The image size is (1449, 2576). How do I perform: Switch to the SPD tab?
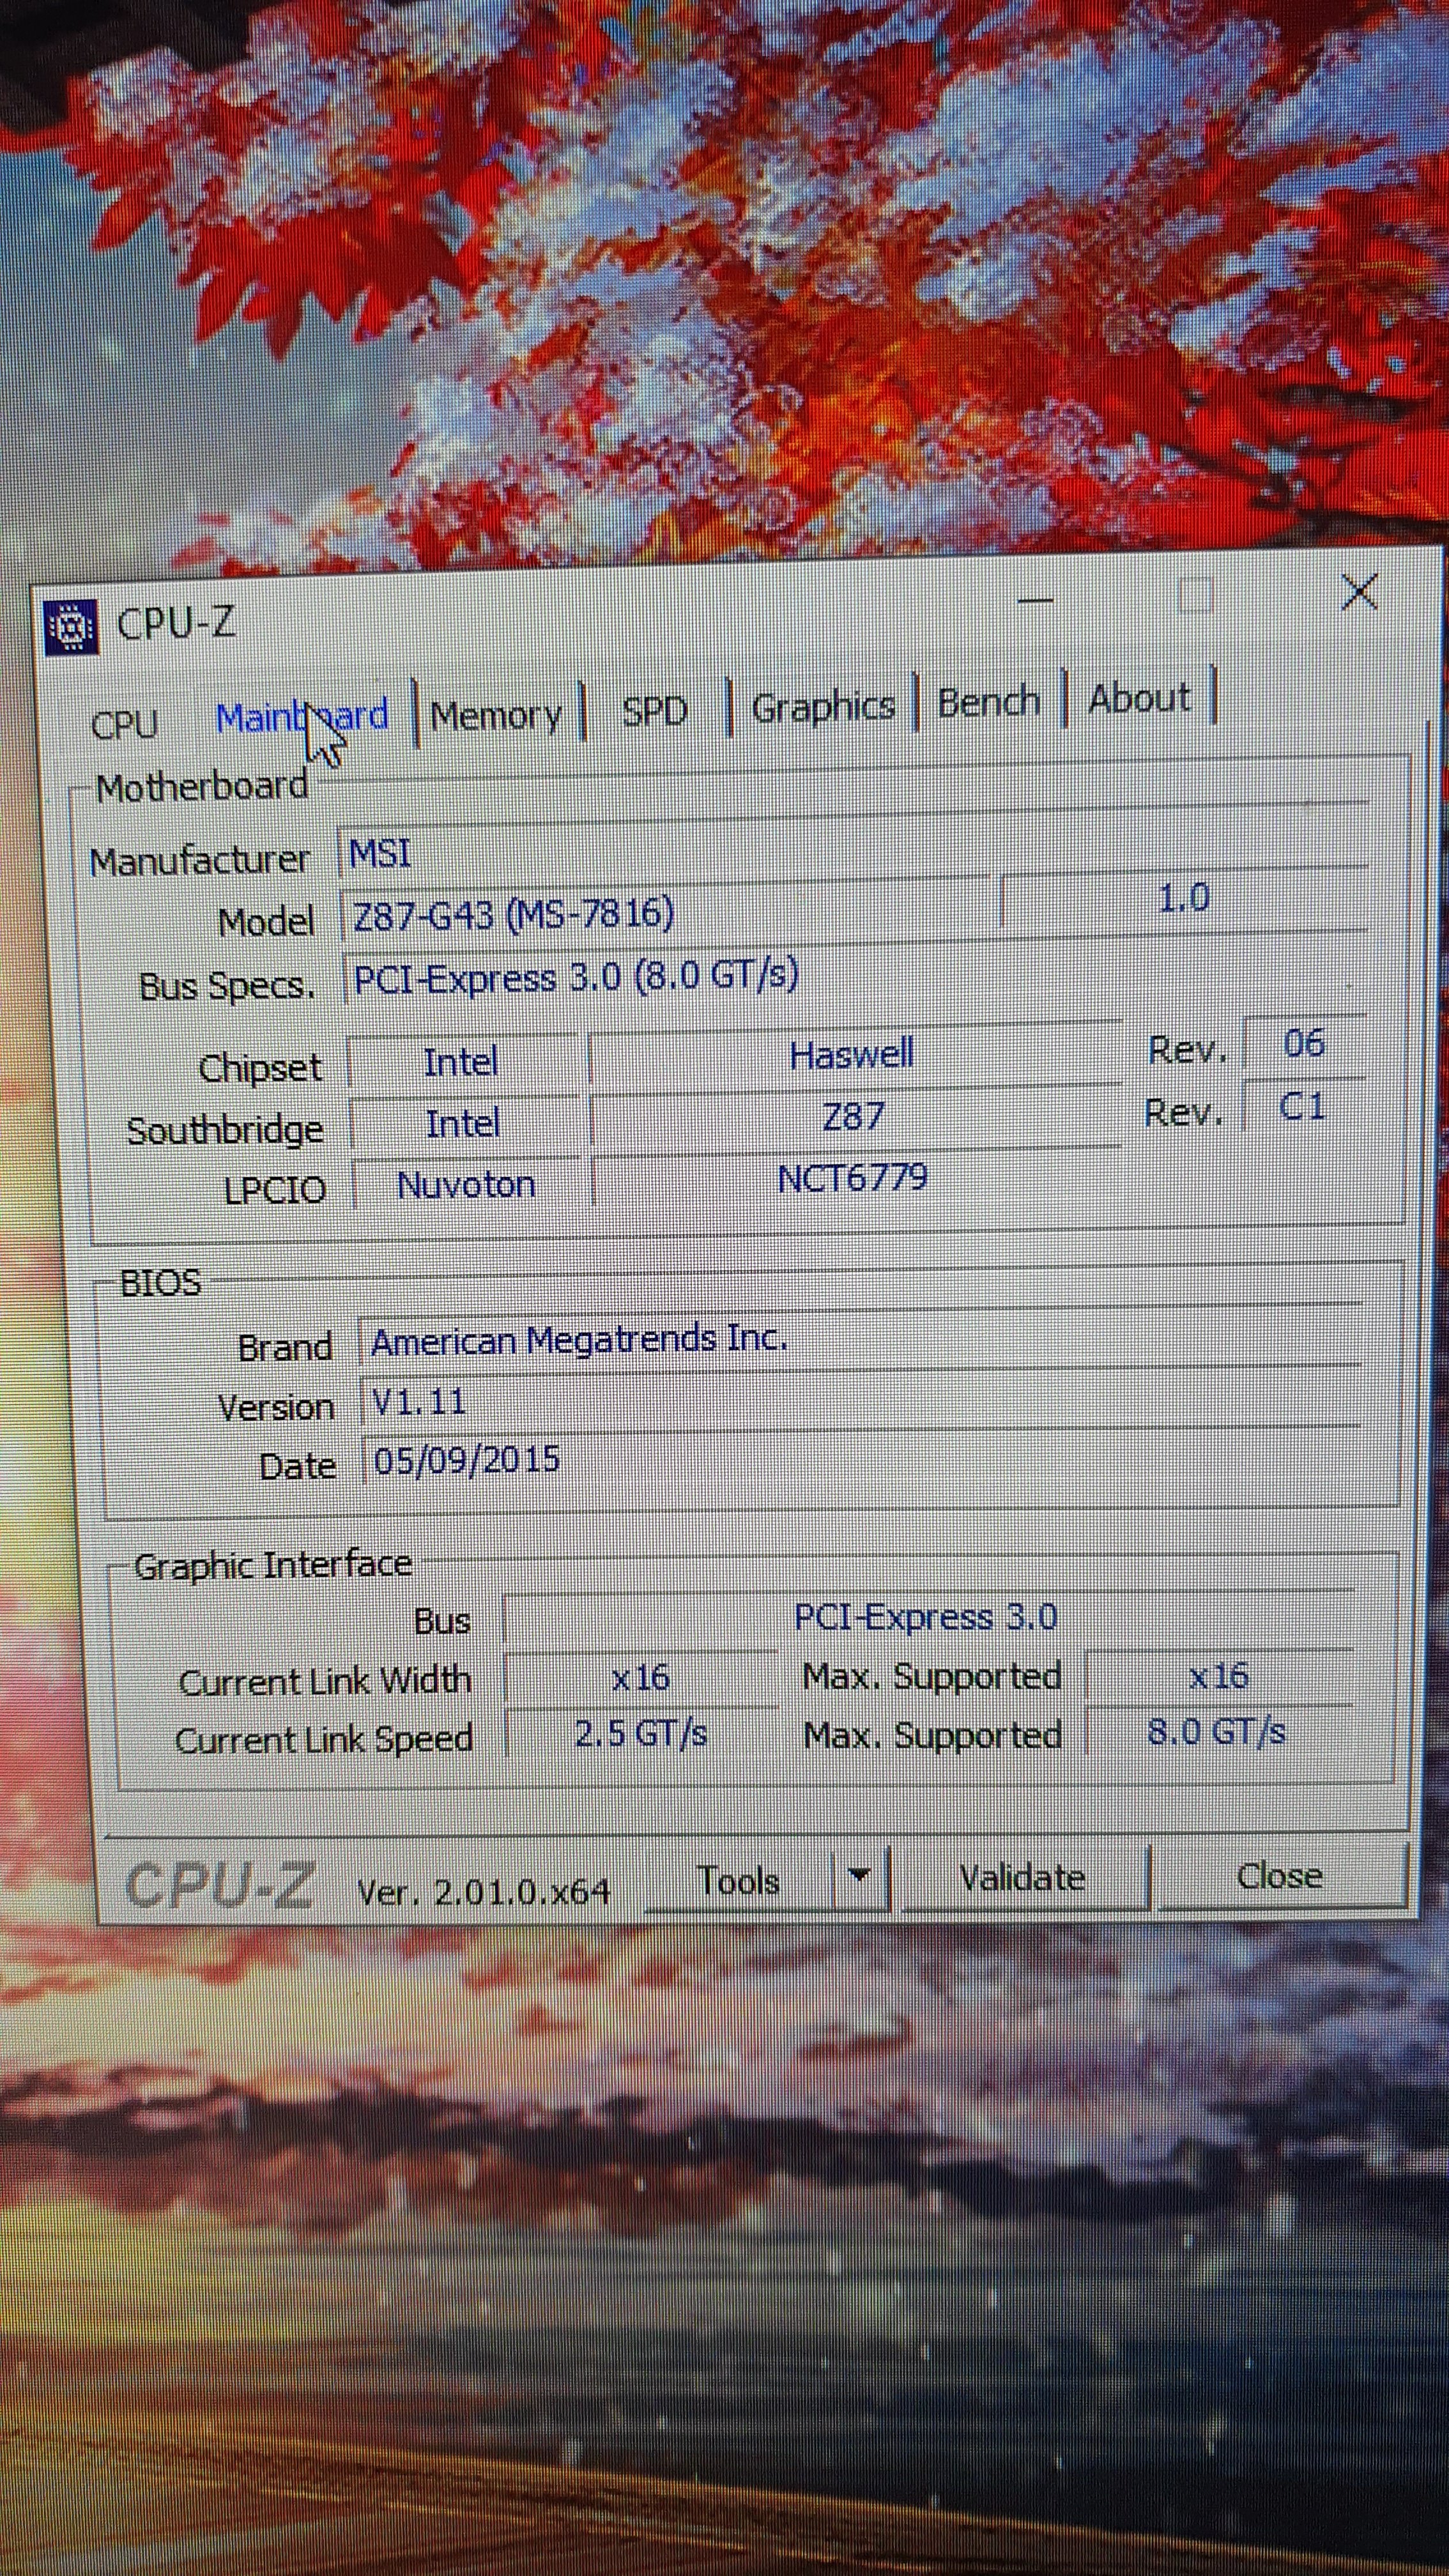click(655, 711)
